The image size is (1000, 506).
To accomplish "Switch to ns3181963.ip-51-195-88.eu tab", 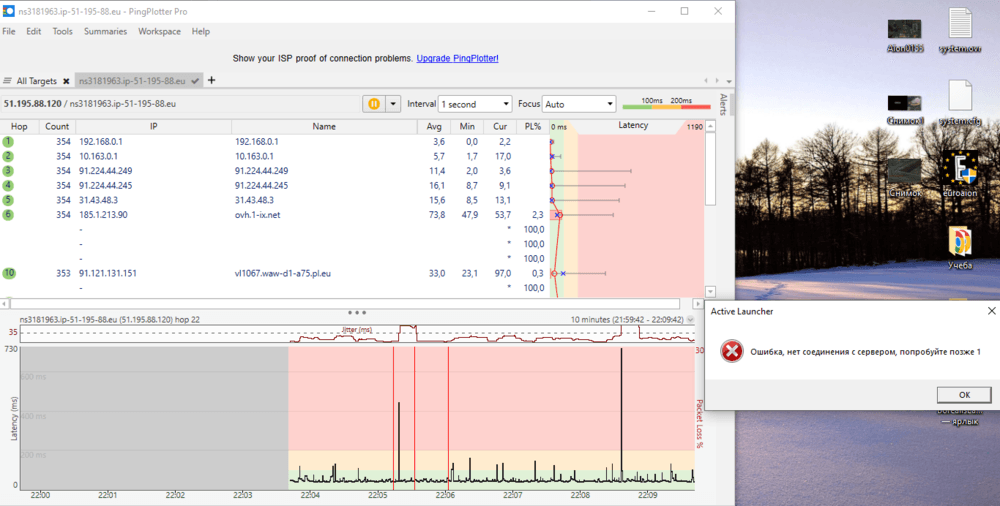I will tap(133, 80).
